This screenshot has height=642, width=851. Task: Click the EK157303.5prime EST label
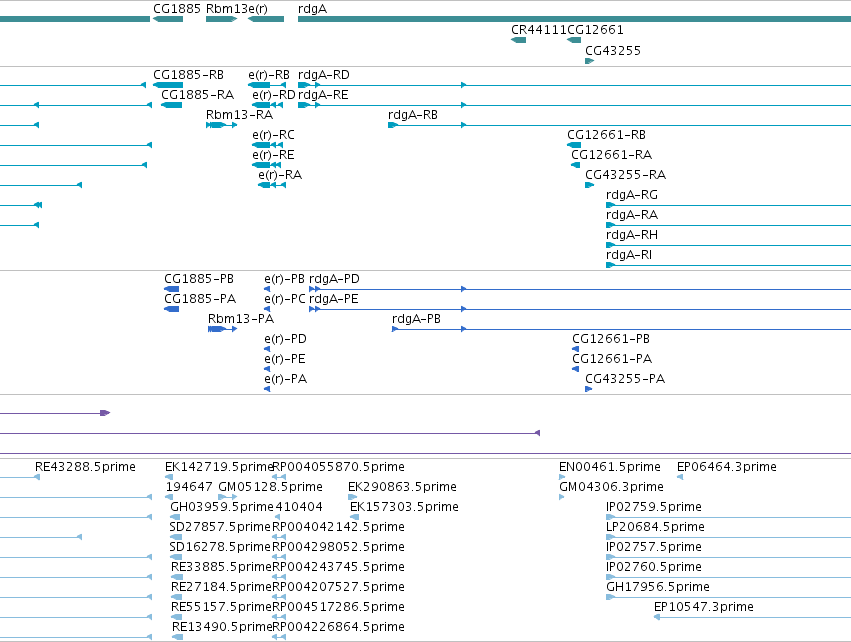404,507
